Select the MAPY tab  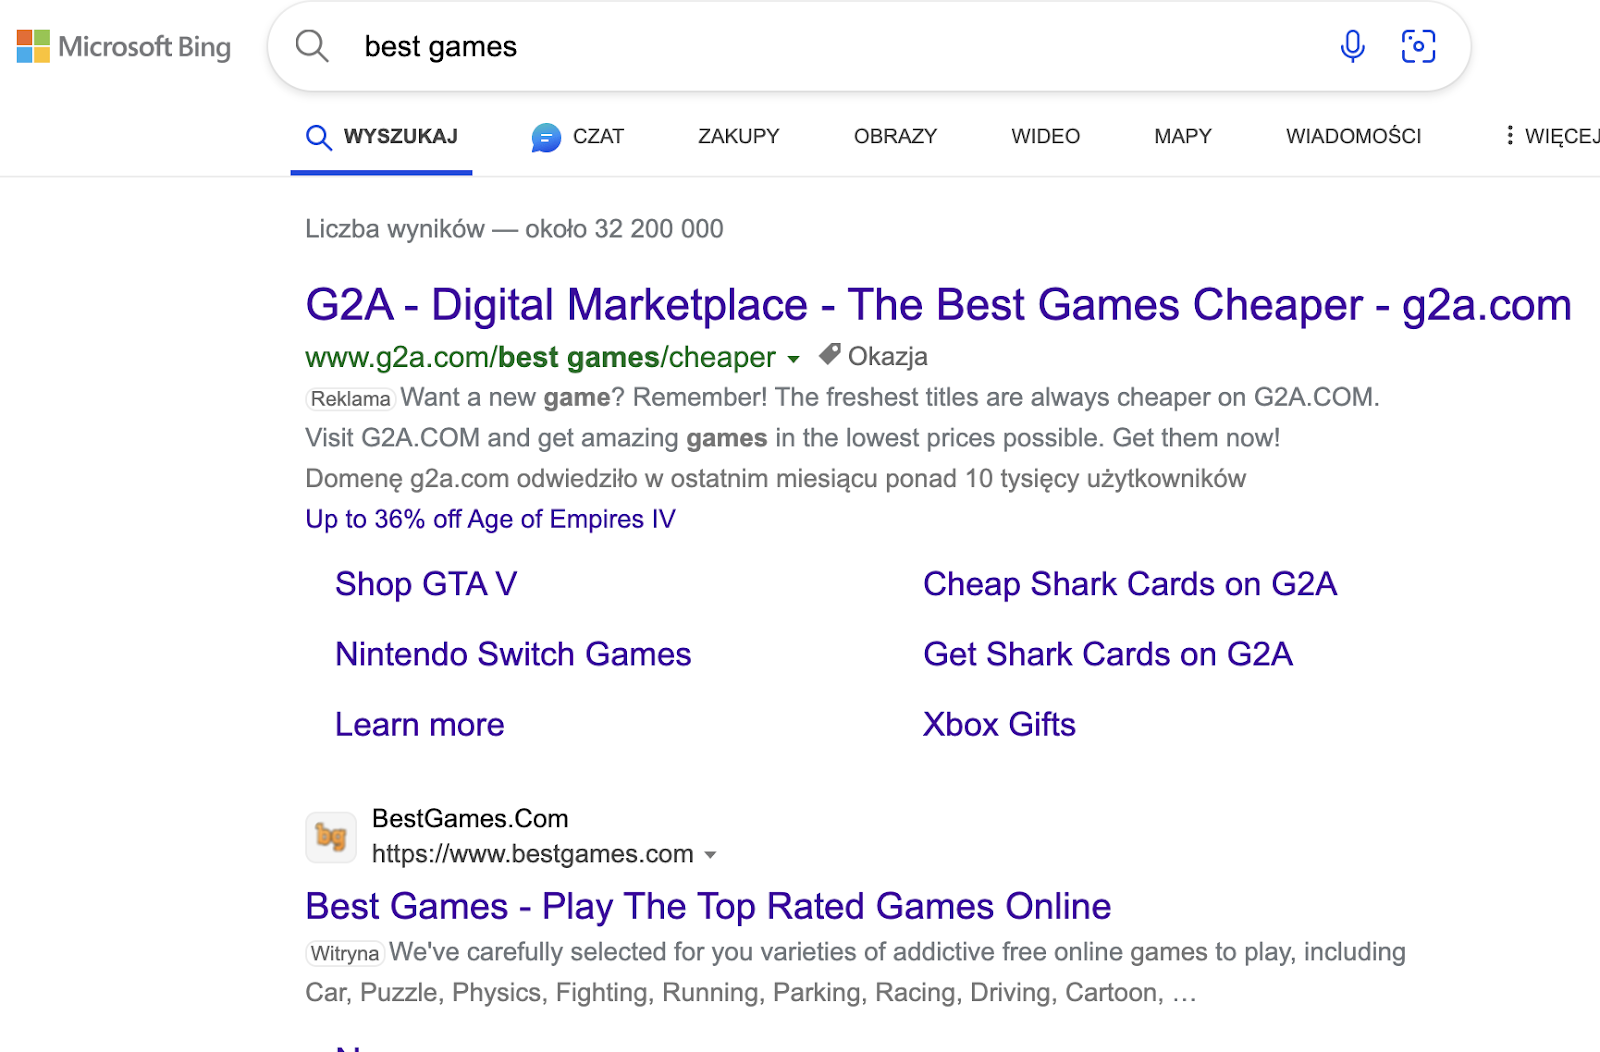click(x=1181, y=136)
